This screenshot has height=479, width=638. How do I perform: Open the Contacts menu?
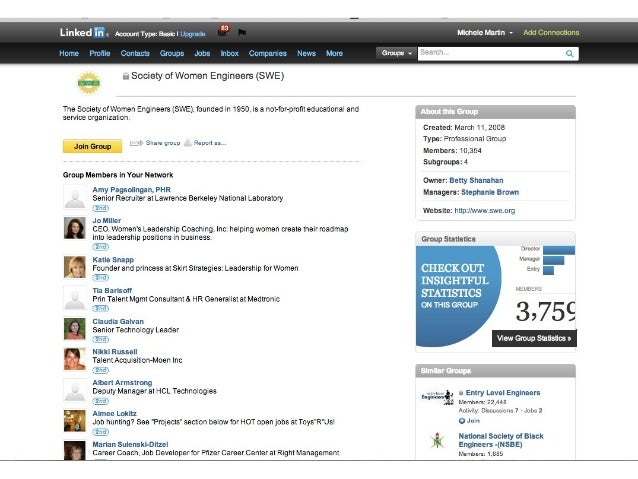tap(135, 53)
